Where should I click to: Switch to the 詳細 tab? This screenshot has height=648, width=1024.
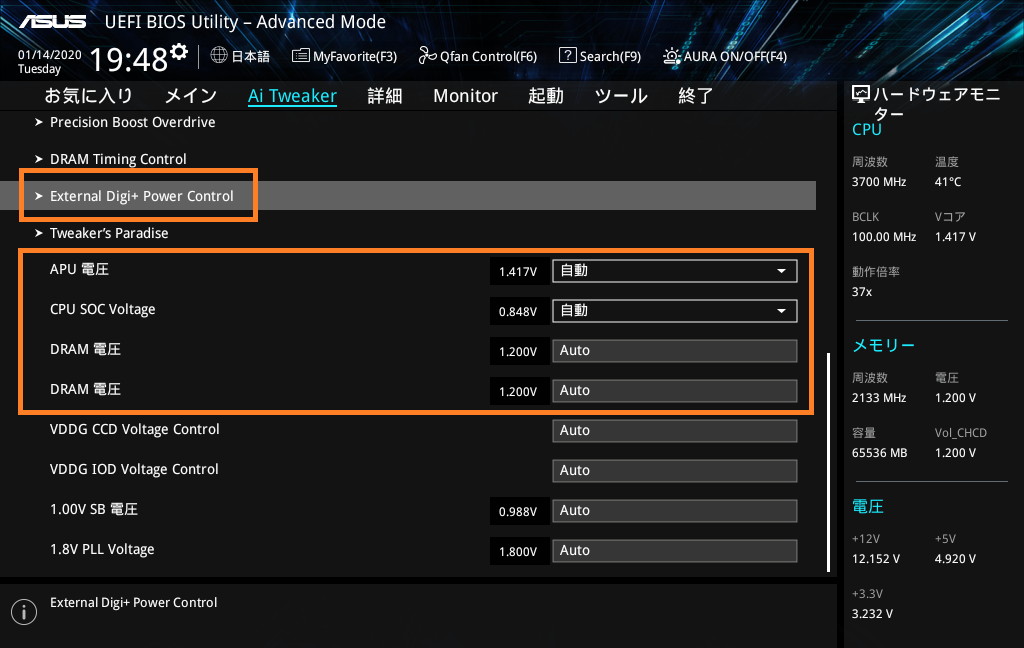pyautogui.click(x=384, y=96)
